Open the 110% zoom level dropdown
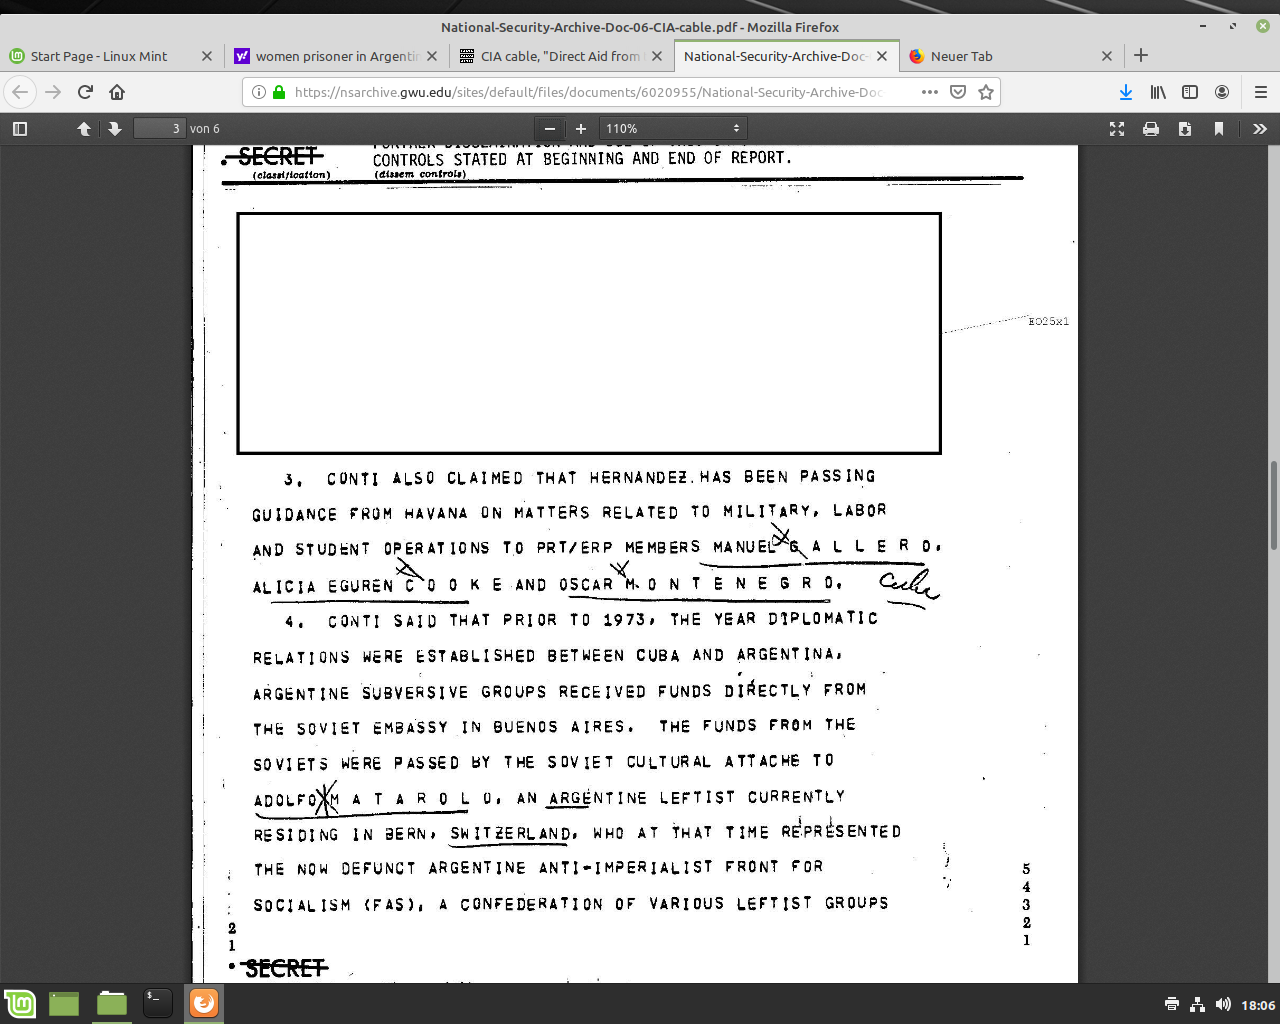Viewport: 1280px width, 1024px height. pos(672,128)
